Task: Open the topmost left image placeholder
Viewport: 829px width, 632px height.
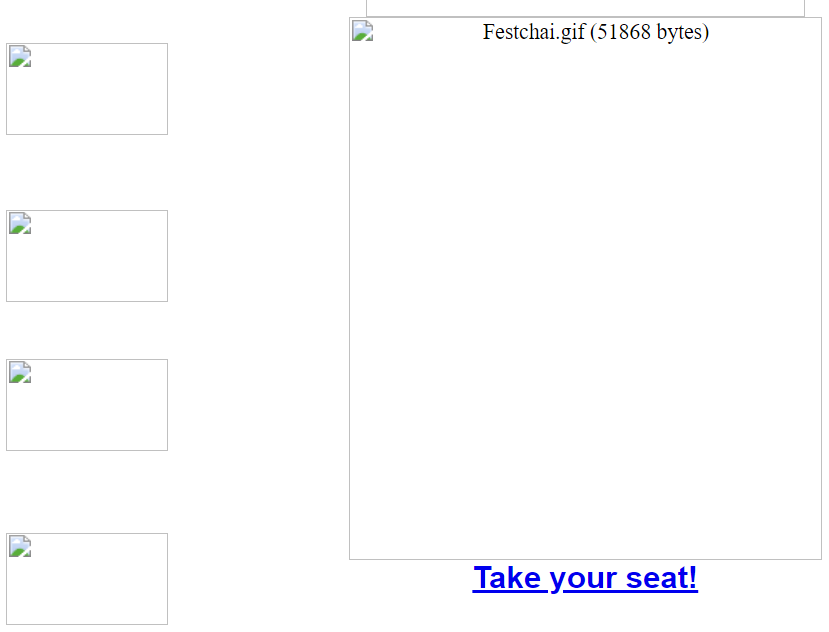Action: coord(87,89)
